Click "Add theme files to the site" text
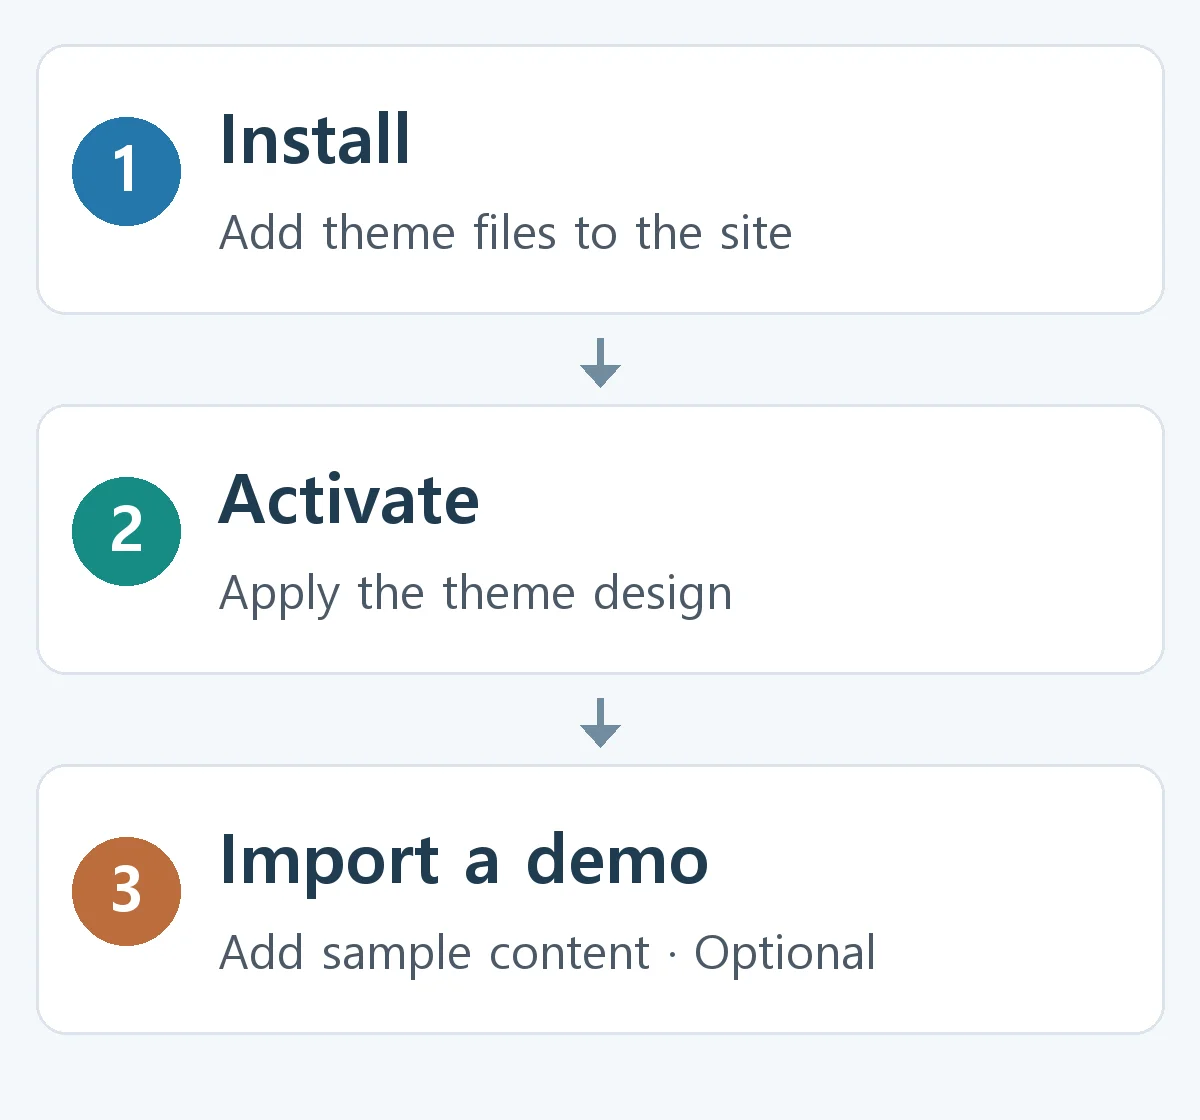1200x1120 pixels. [x=506, y=233]
